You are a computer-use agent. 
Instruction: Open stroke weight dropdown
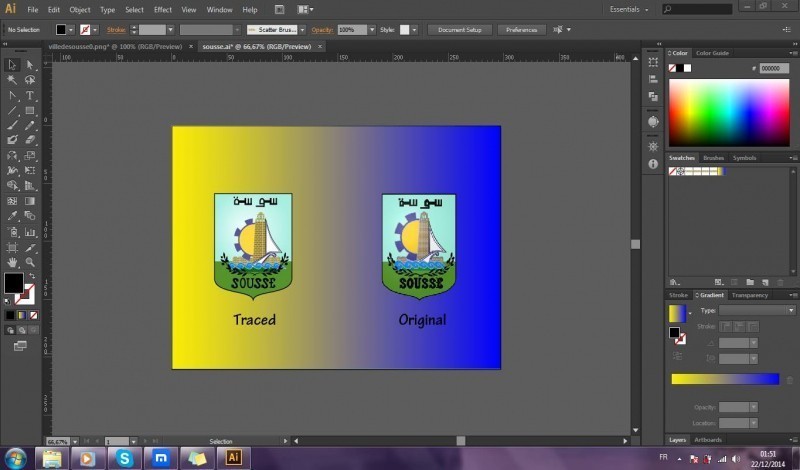(x=170, y=30)
